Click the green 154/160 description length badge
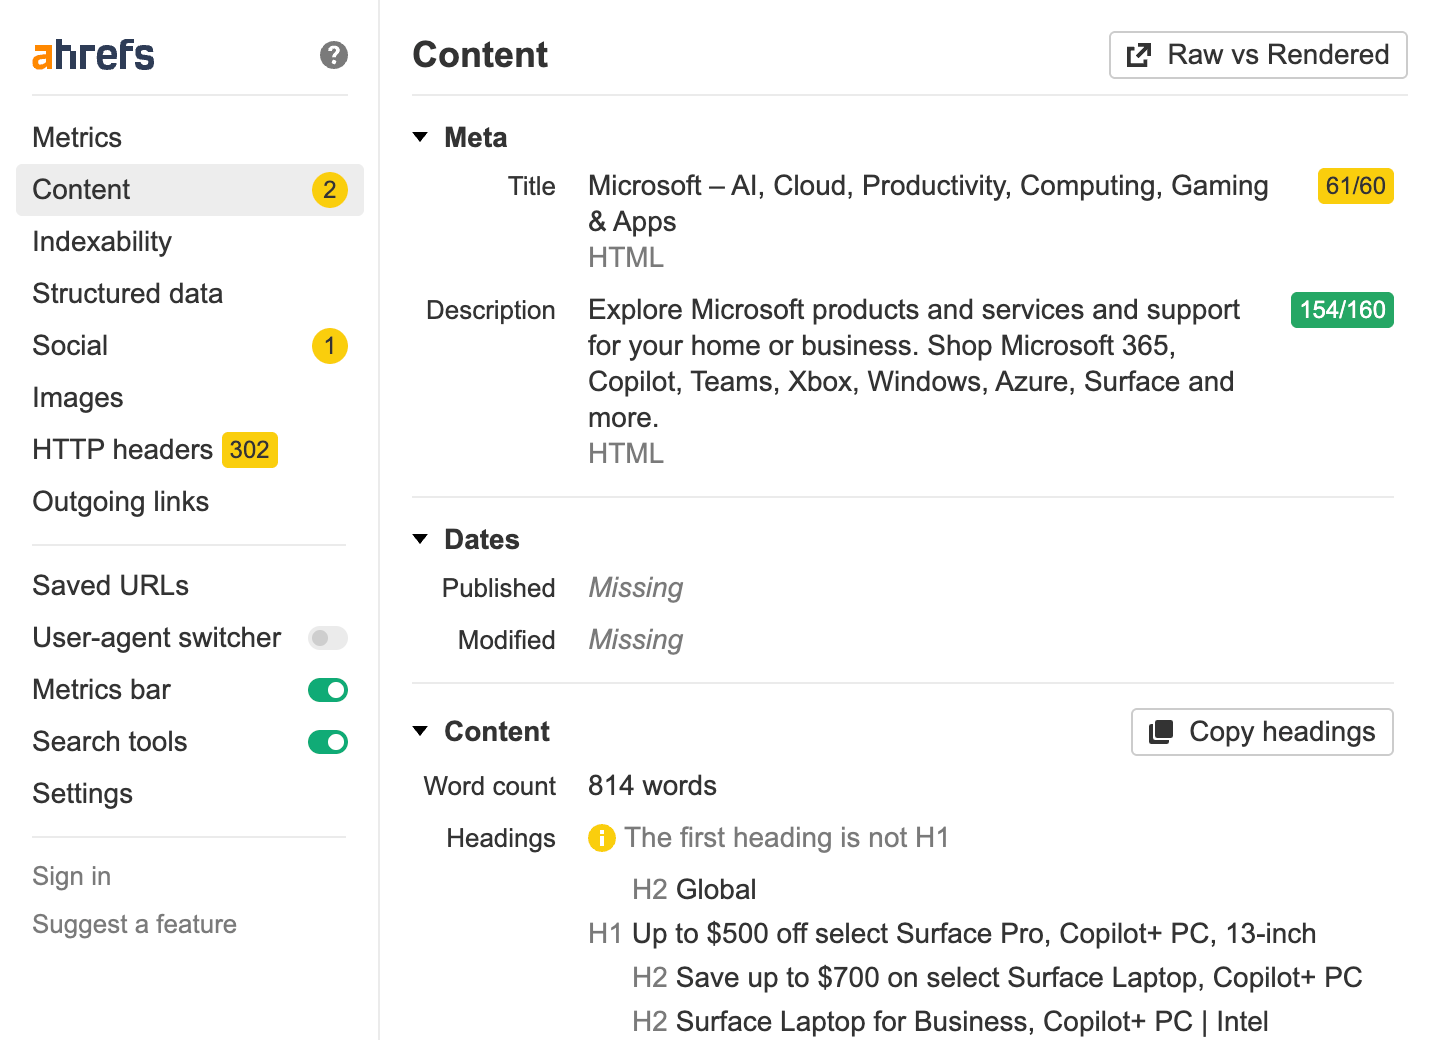This screenshot has width=1440, height=1040. (1341, 310)
